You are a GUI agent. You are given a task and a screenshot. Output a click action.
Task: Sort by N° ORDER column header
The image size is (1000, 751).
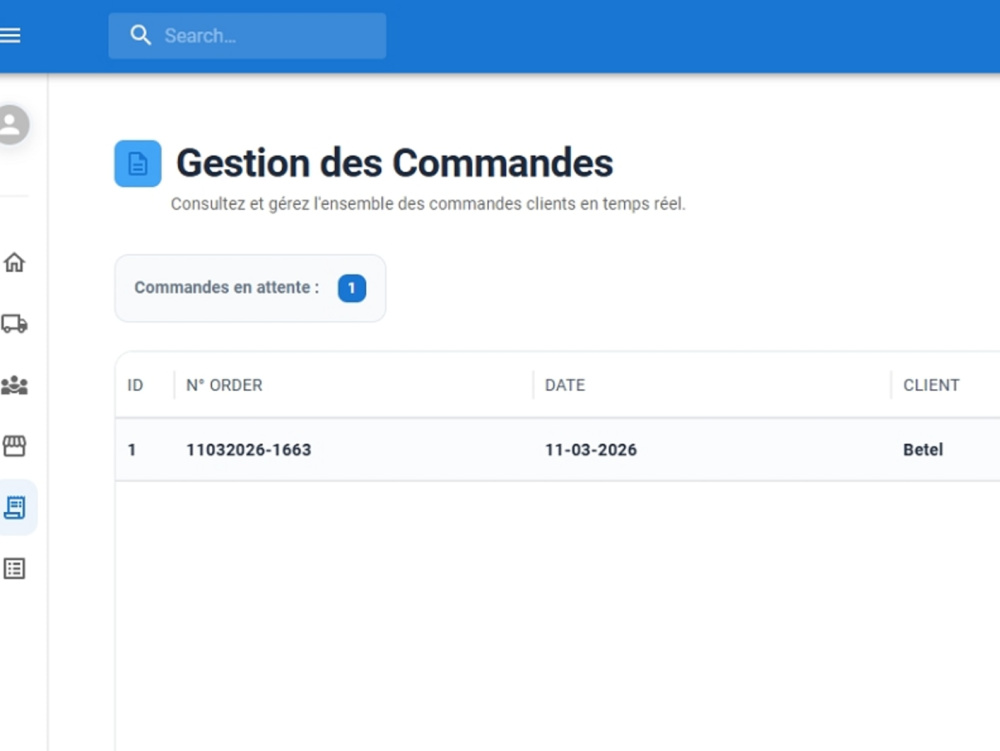click(224, 385)
